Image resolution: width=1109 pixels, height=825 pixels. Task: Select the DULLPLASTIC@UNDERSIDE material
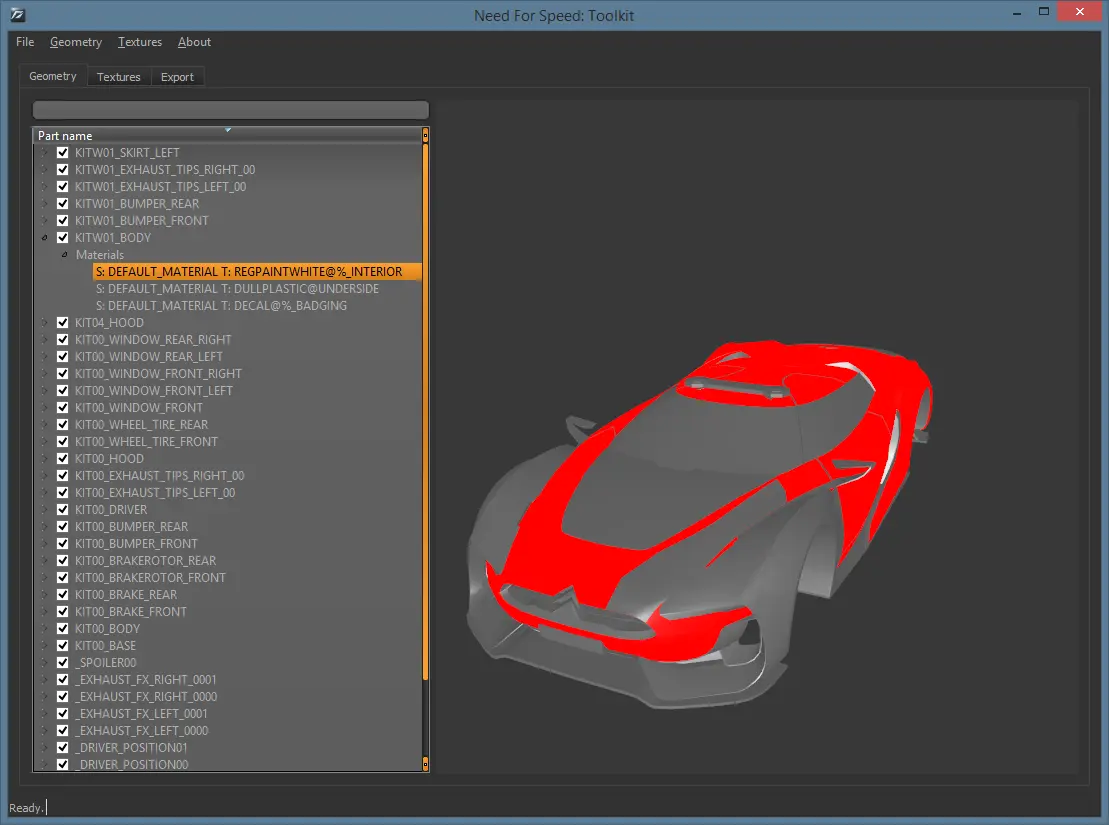[237, 289]
